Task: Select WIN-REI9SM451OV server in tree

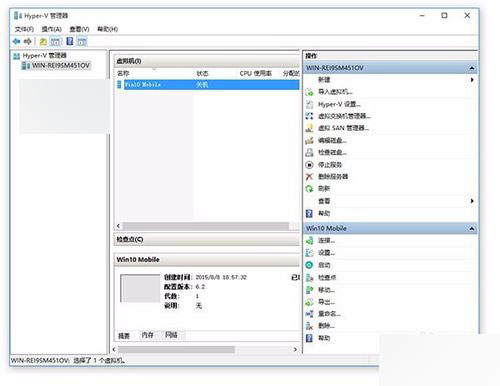Action: (x=60, y=65)
